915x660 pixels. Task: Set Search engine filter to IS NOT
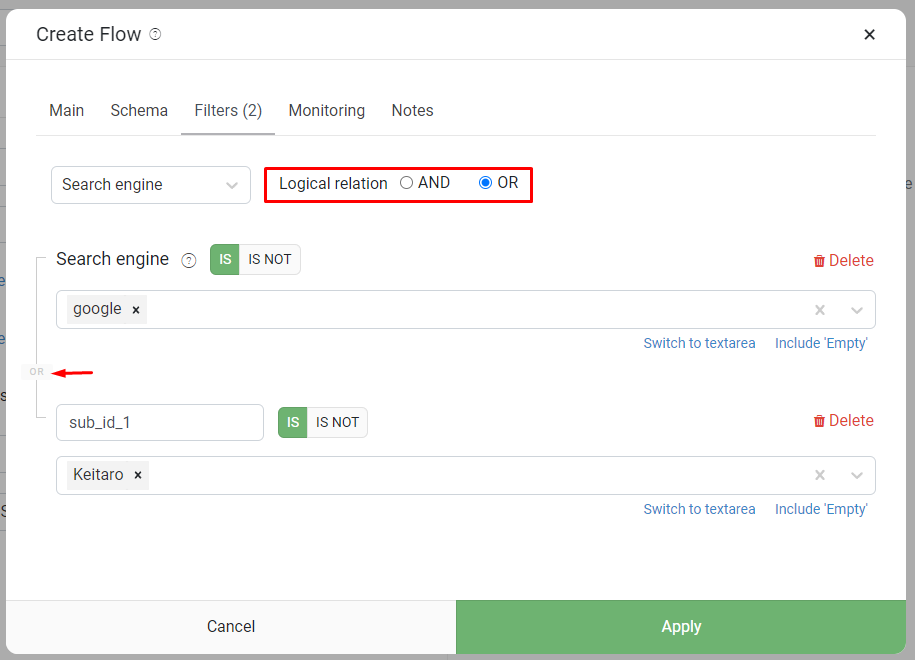[x=270, y=259]
